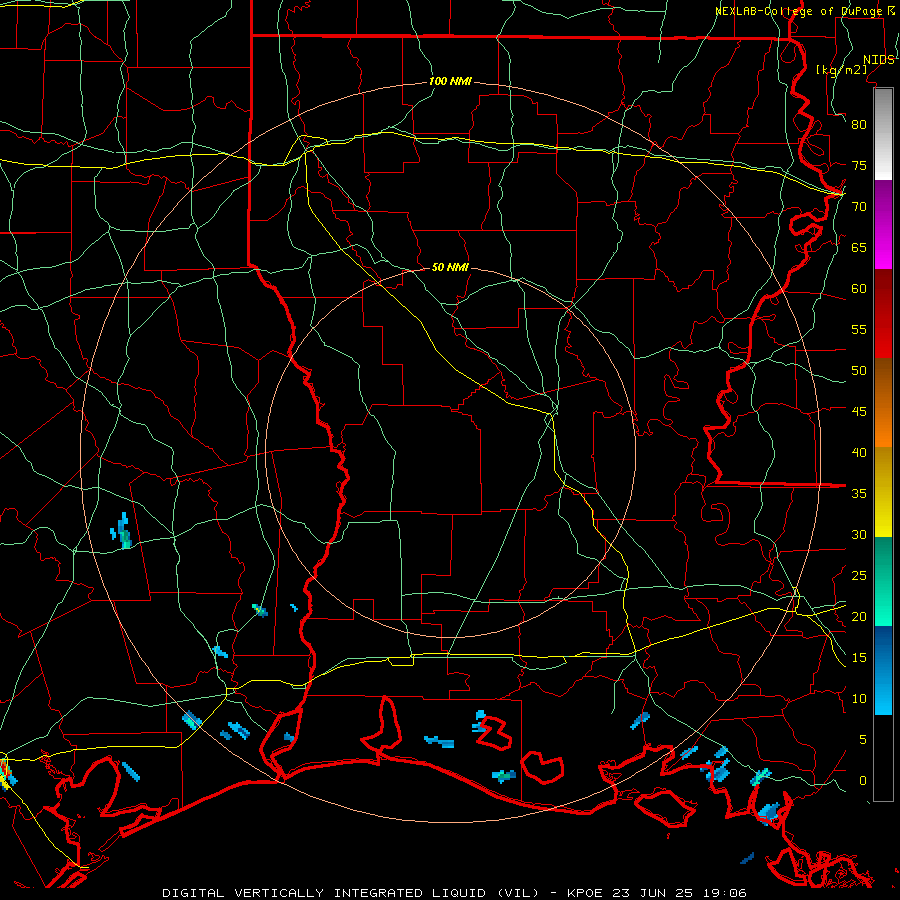Click legend scale value 35
This screenshot has height=900, width=900.
pyautogui.click(x=859, y=494)
